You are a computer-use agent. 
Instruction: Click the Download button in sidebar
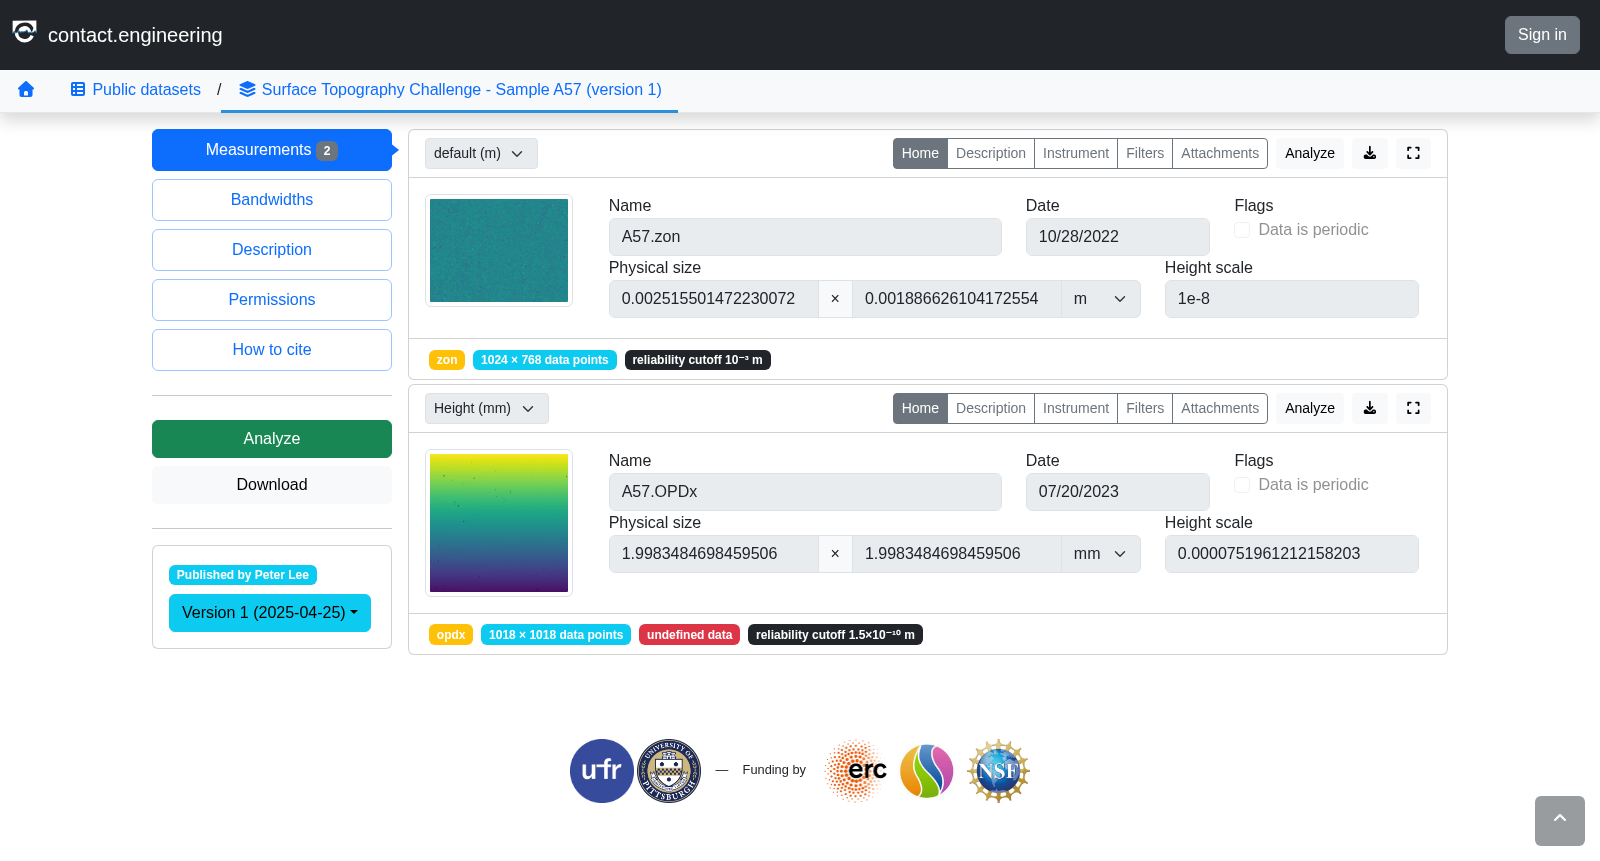[272, 485]
